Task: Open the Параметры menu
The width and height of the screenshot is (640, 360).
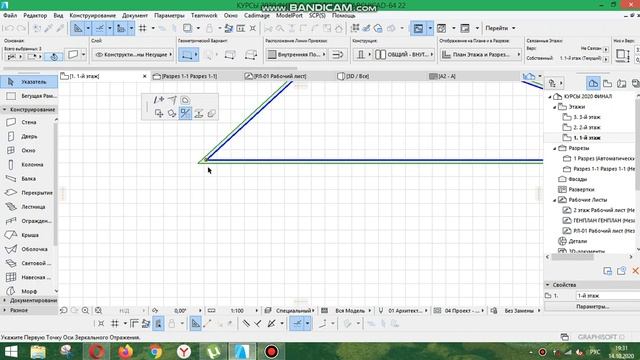Action: (x=169, y=16)
